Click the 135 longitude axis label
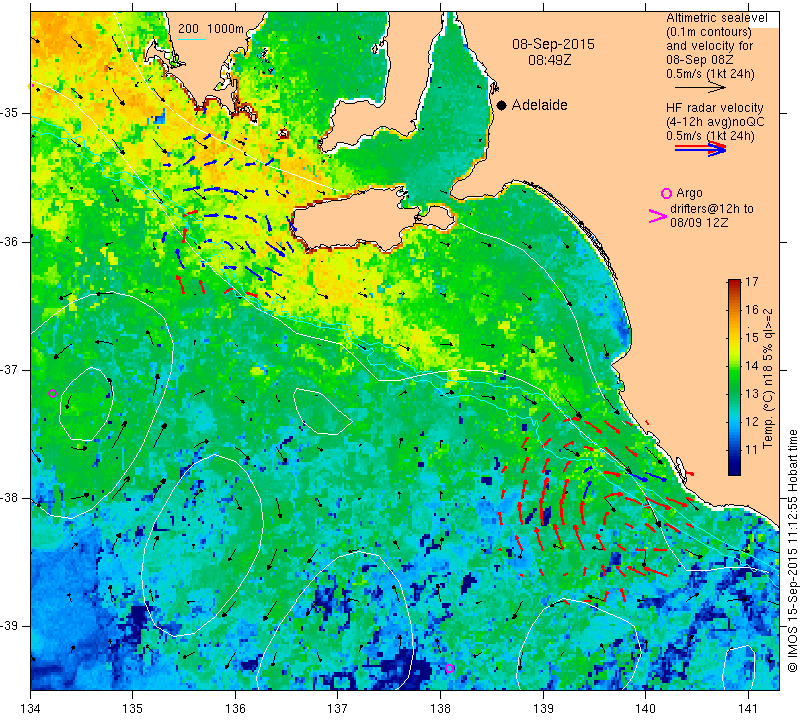This screenshot has width=800, height=720. [x=133, y=709]
